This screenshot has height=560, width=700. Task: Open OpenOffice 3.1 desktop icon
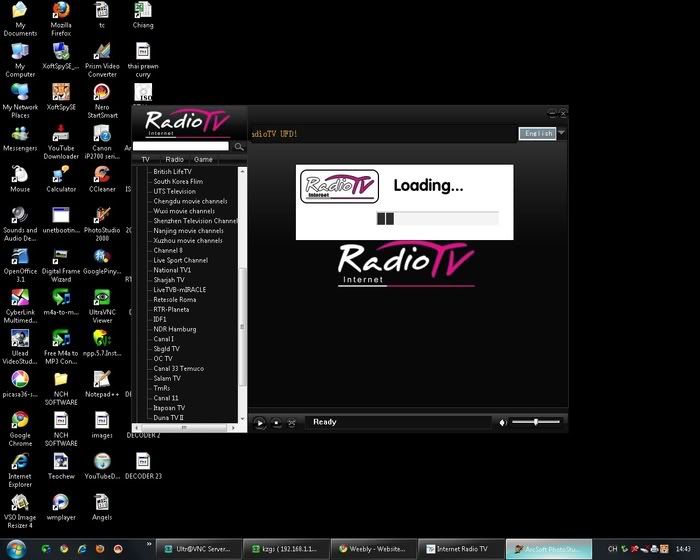click(x=20, y=265)
